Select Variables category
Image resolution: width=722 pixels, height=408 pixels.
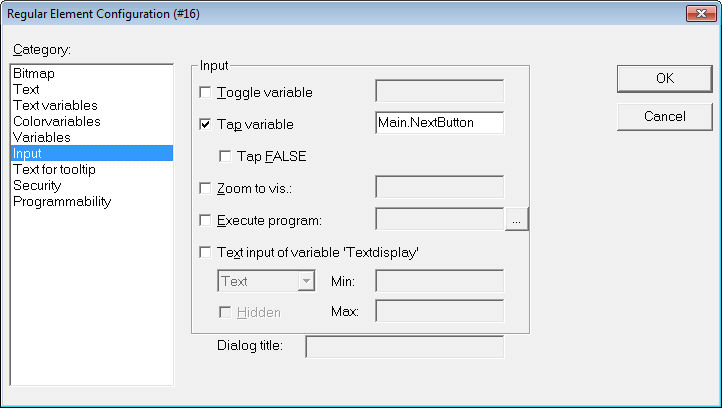[x=92, y=137]
